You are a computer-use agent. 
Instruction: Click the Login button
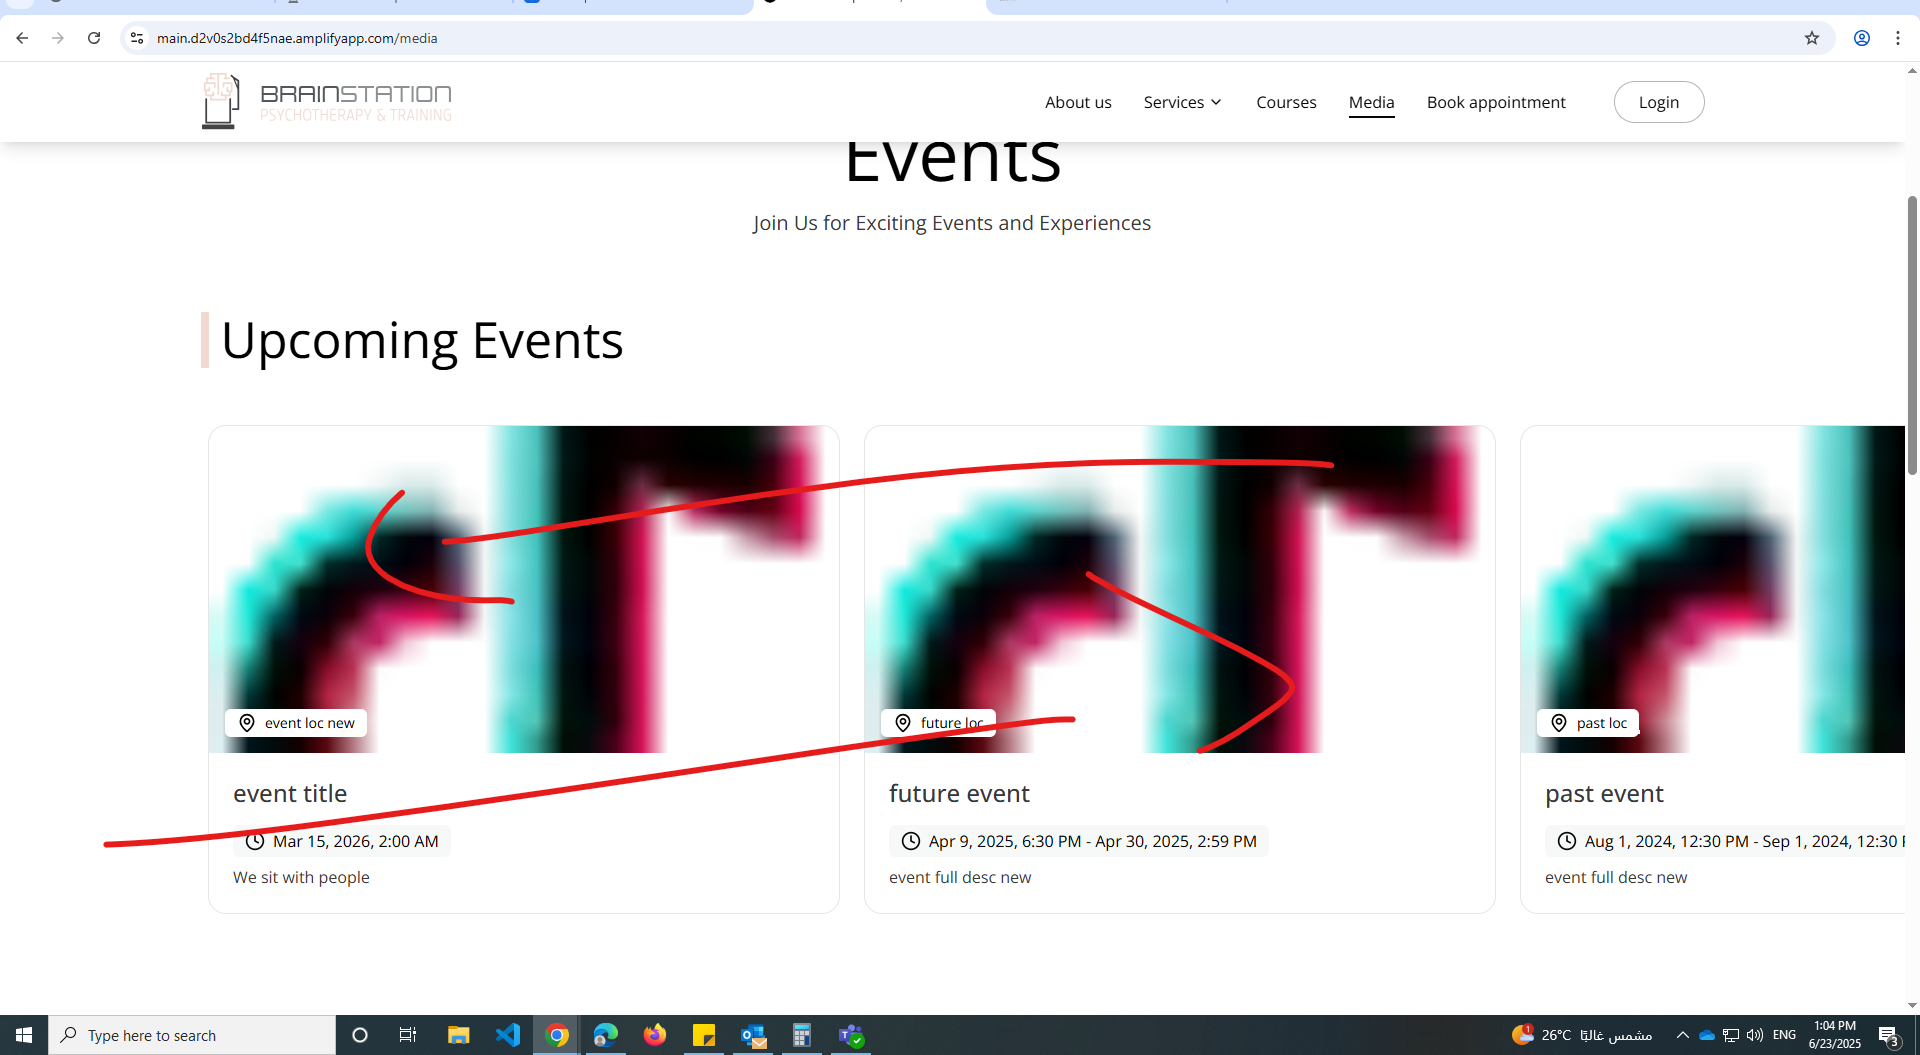1658,102
